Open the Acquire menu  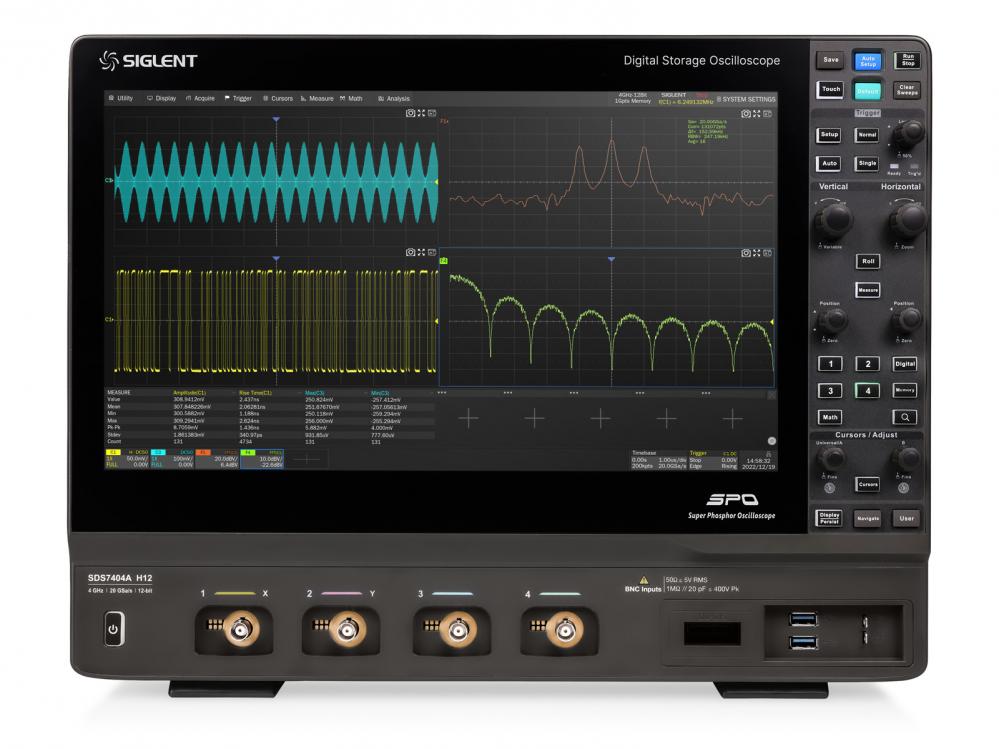(x=203, y=98)
